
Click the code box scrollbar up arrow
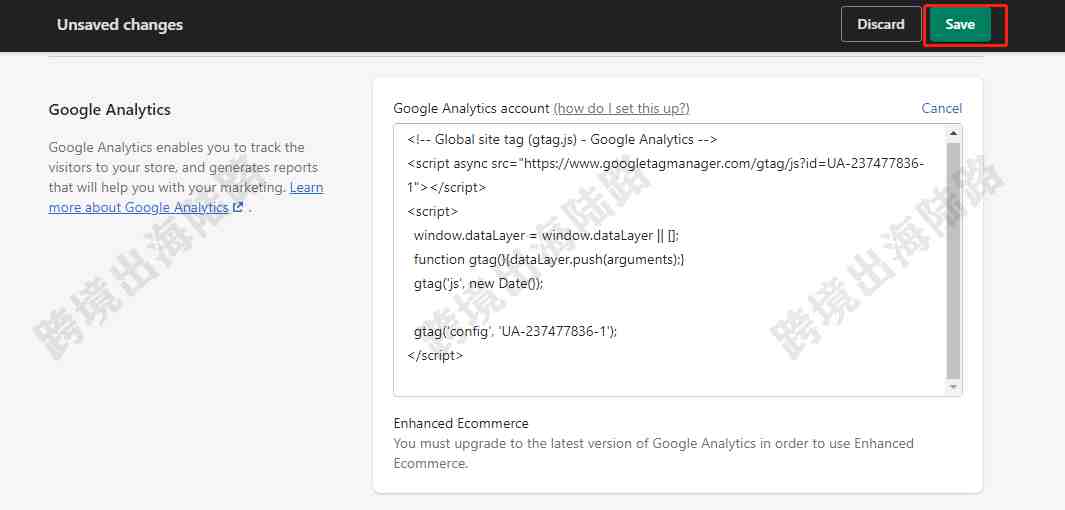(954, 133)
